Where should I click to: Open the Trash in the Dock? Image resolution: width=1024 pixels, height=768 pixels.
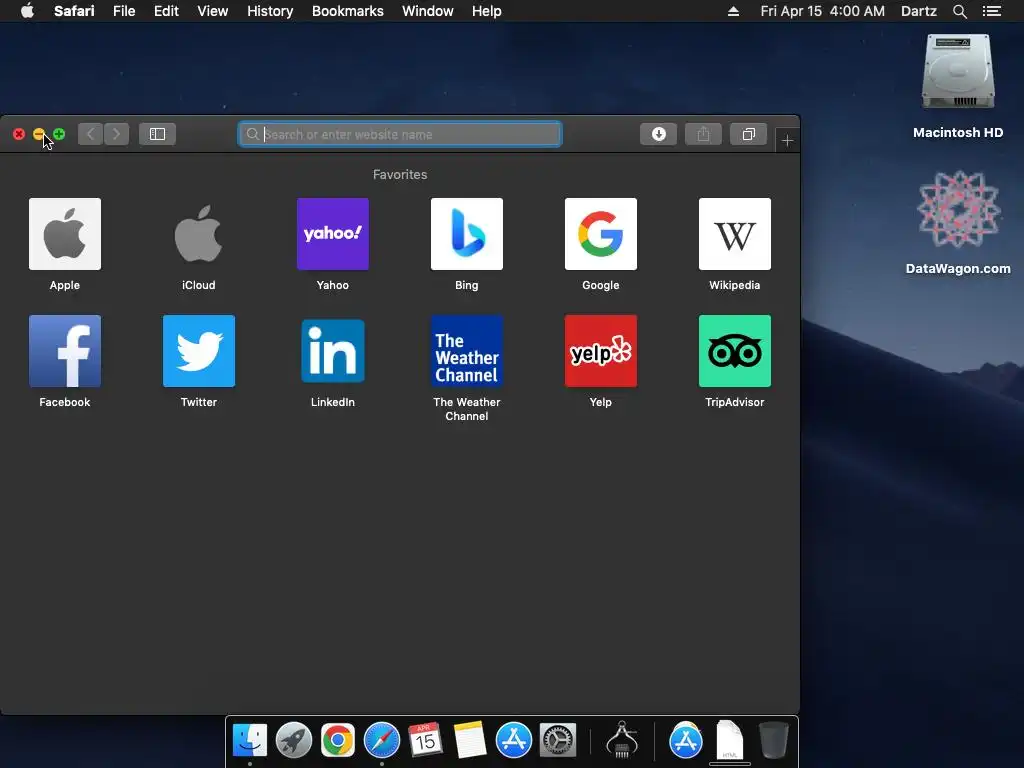click(x=774, y=741)
